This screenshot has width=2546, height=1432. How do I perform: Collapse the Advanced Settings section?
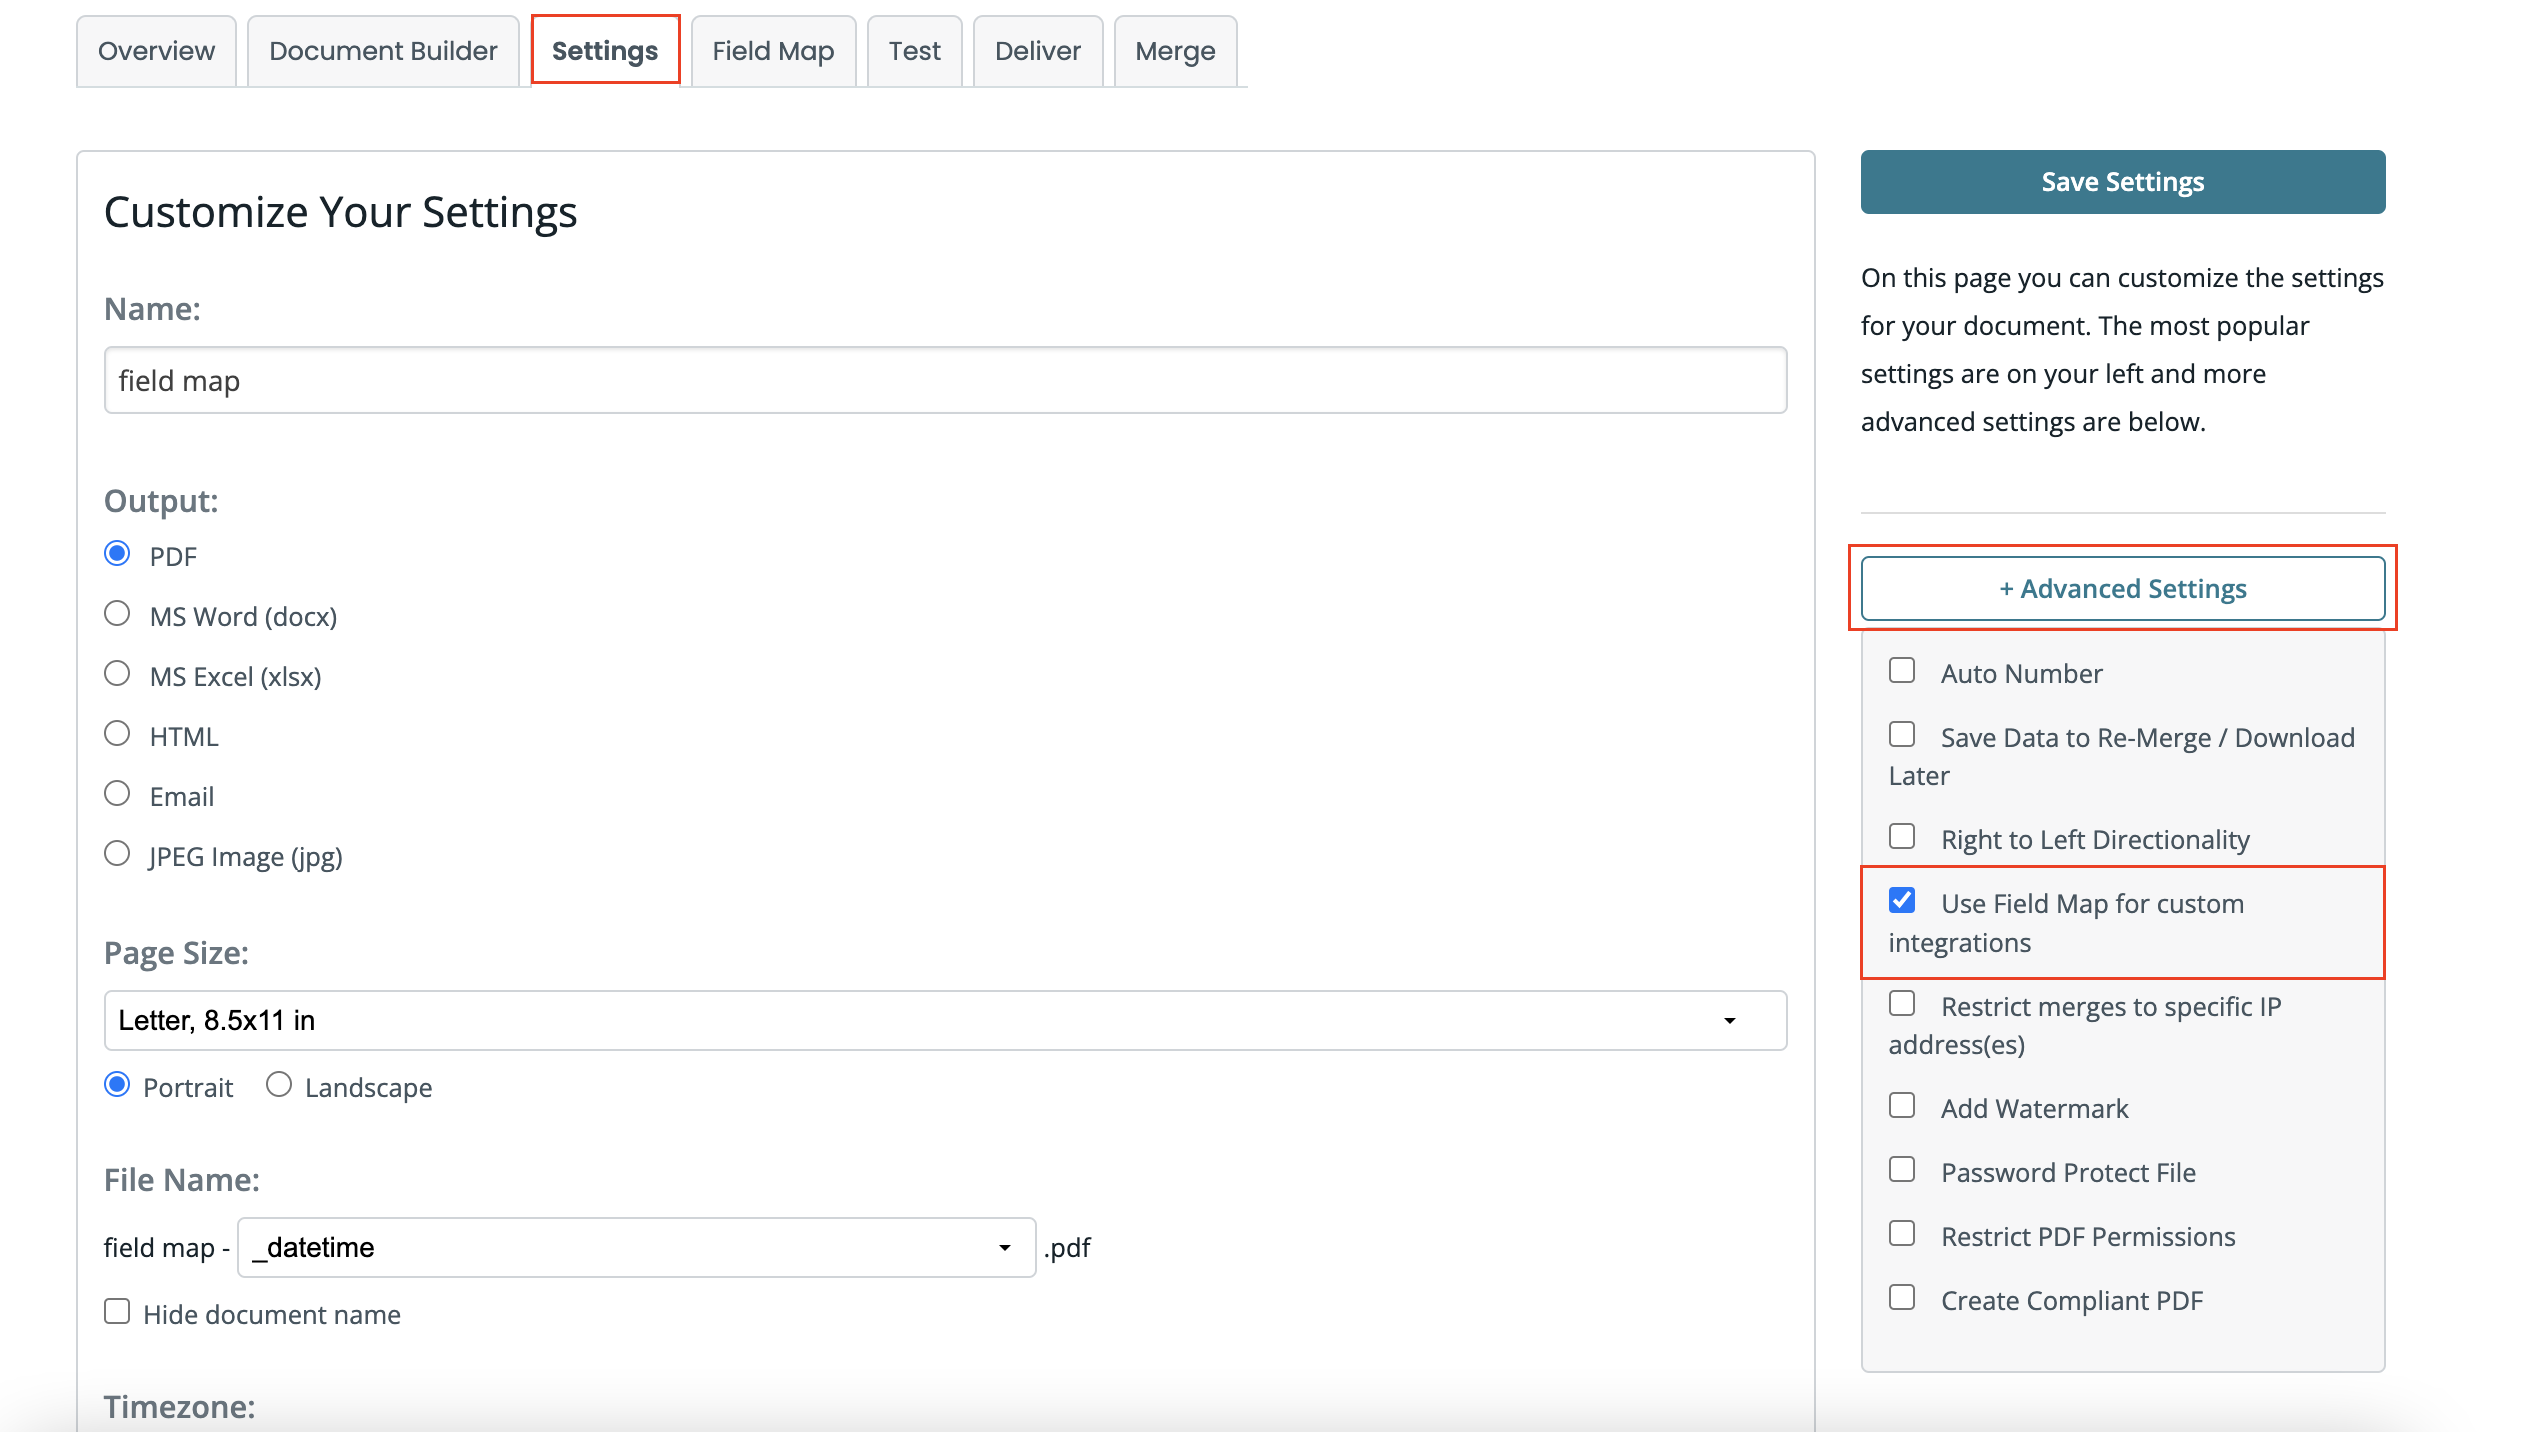pyautogui.click(x=2122, y=588)
